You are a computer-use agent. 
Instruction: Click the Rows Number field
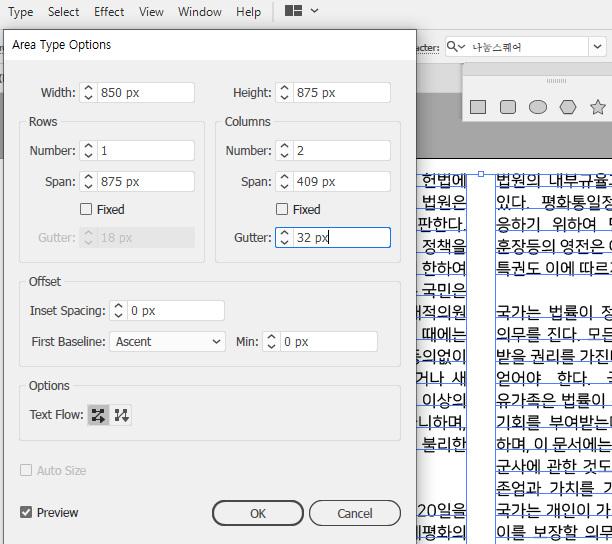(x=146, y=151)
